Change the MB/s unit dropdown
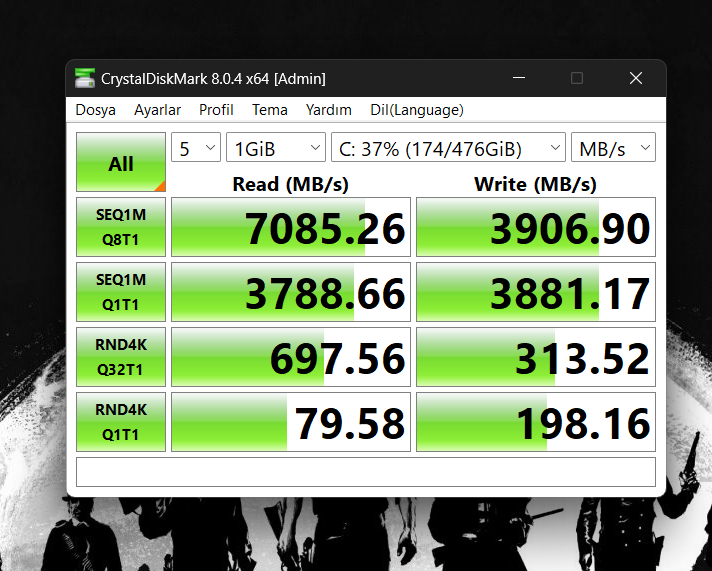This screenshot has height=571, width=712. click(x=613, y=147)
